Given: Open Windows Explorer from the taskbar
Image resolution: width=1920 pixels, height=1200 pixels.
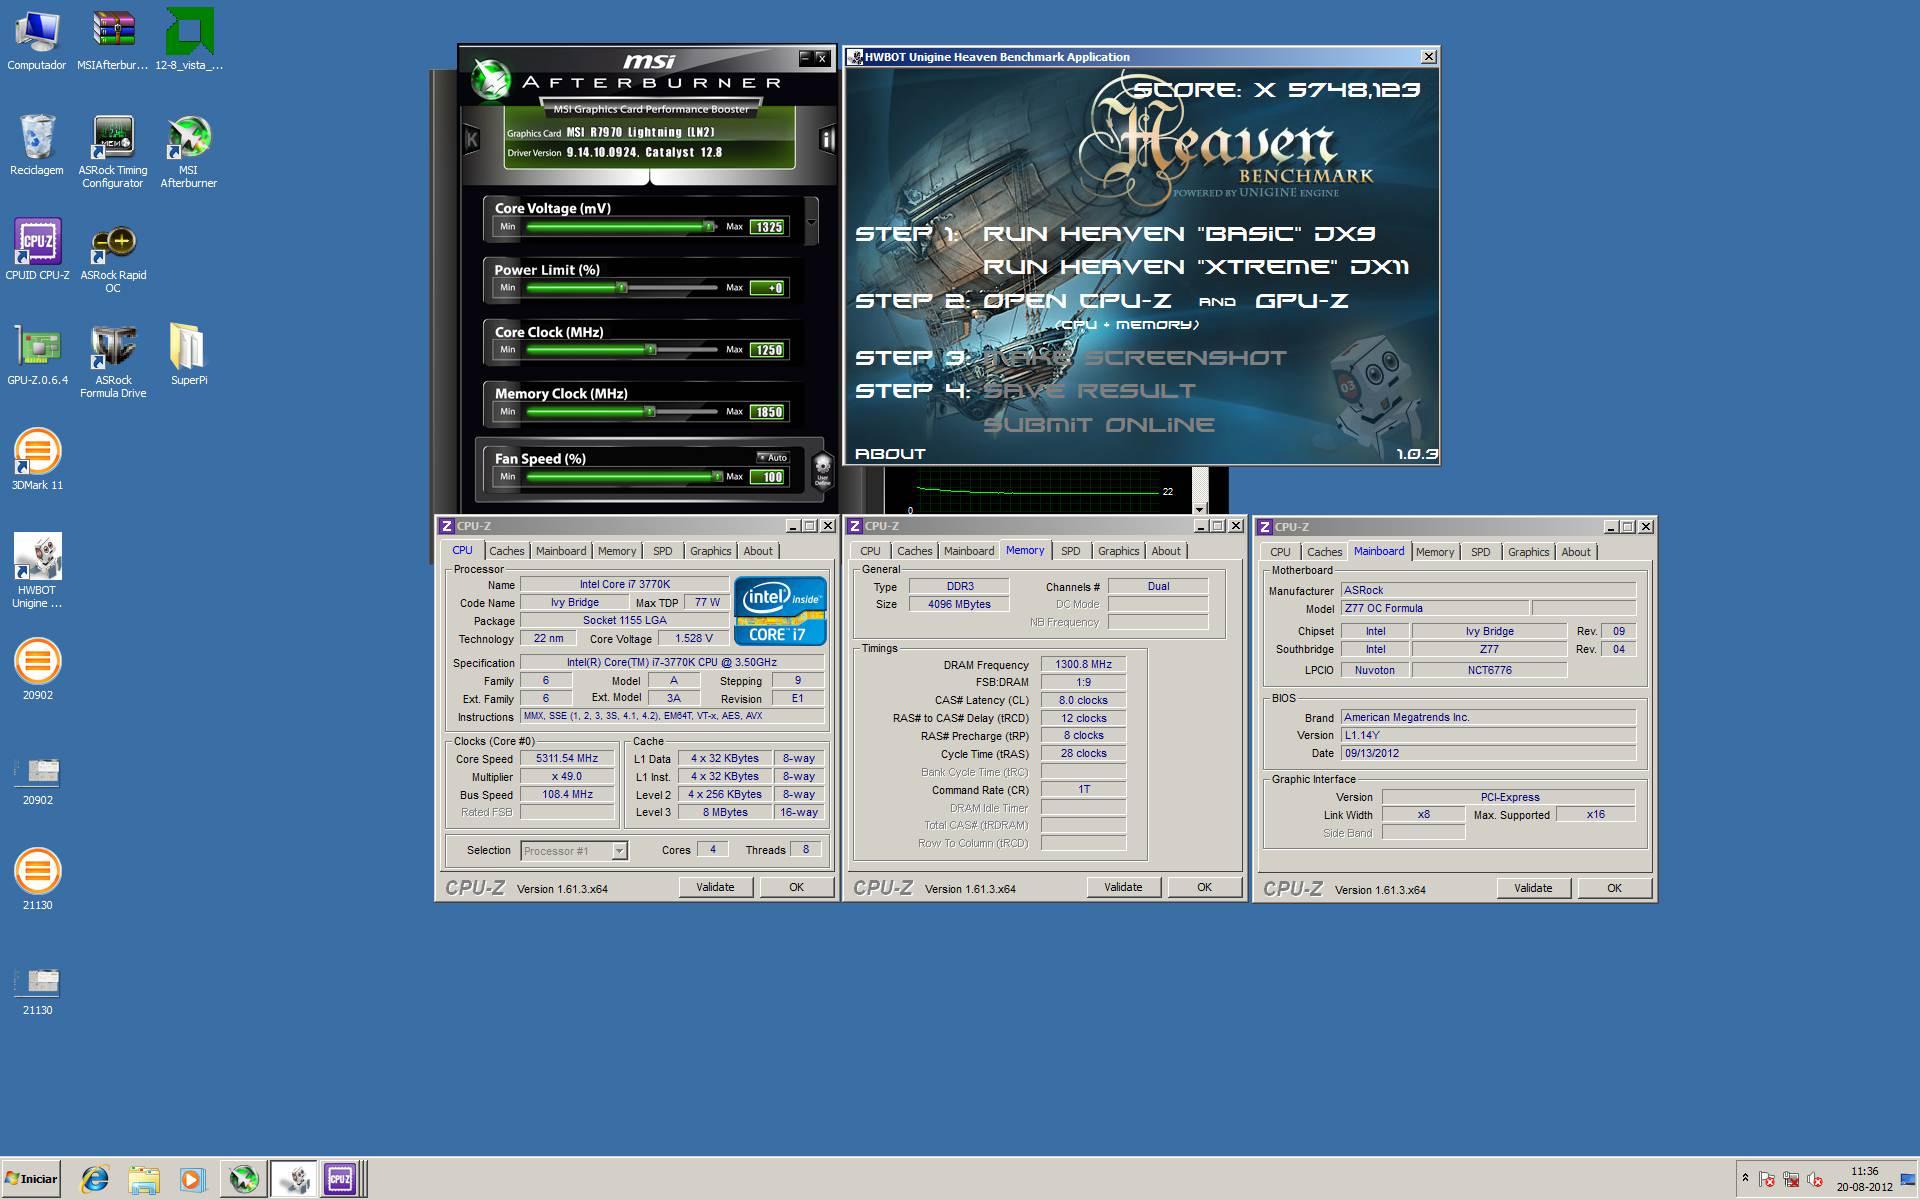Looking at the screenshot, I should pos(144,1179).
